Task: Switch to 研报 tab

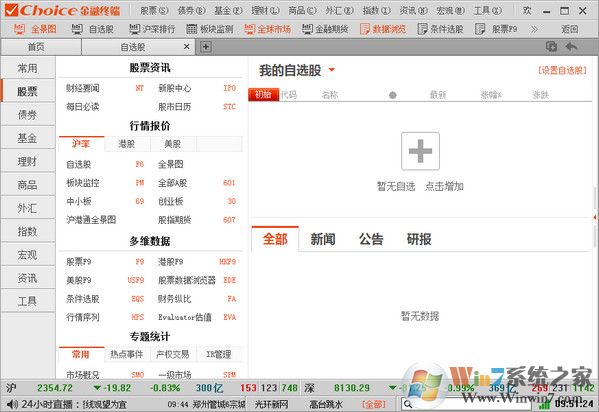Action: click(x=419, y=239)
